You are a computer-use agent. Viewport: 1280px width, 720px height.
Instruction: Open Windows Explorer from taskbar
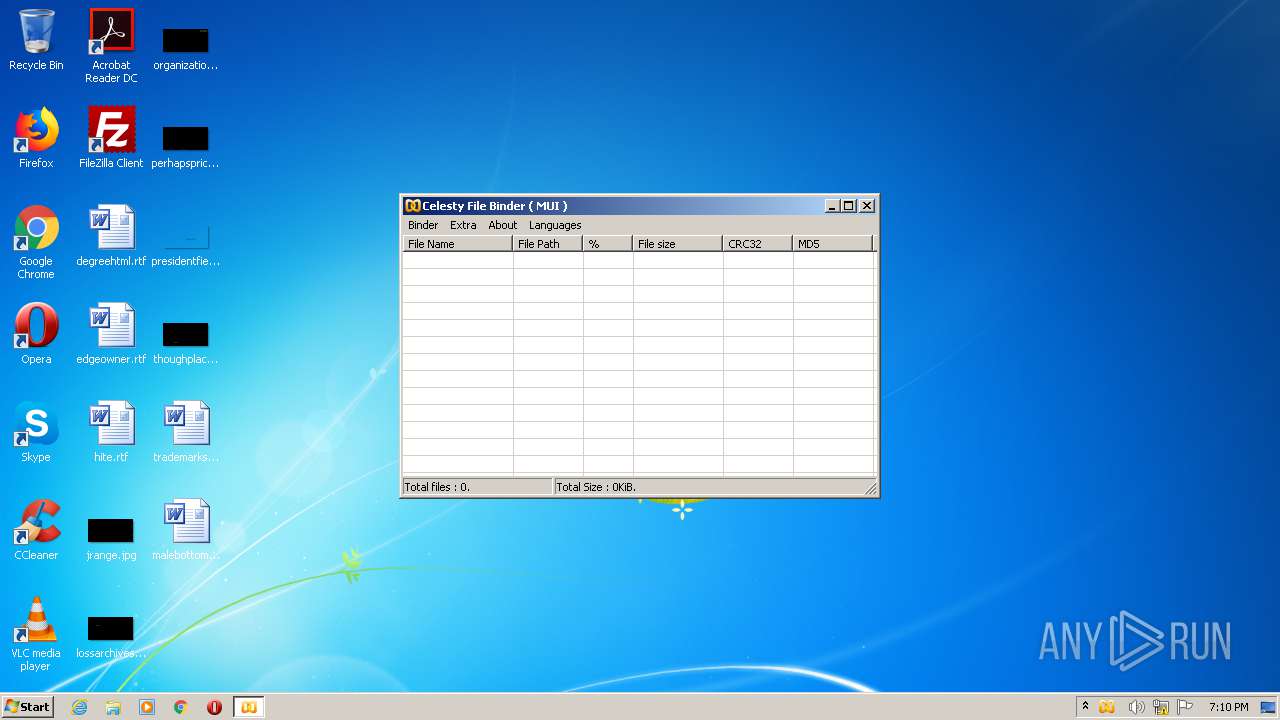click(113, 707)
